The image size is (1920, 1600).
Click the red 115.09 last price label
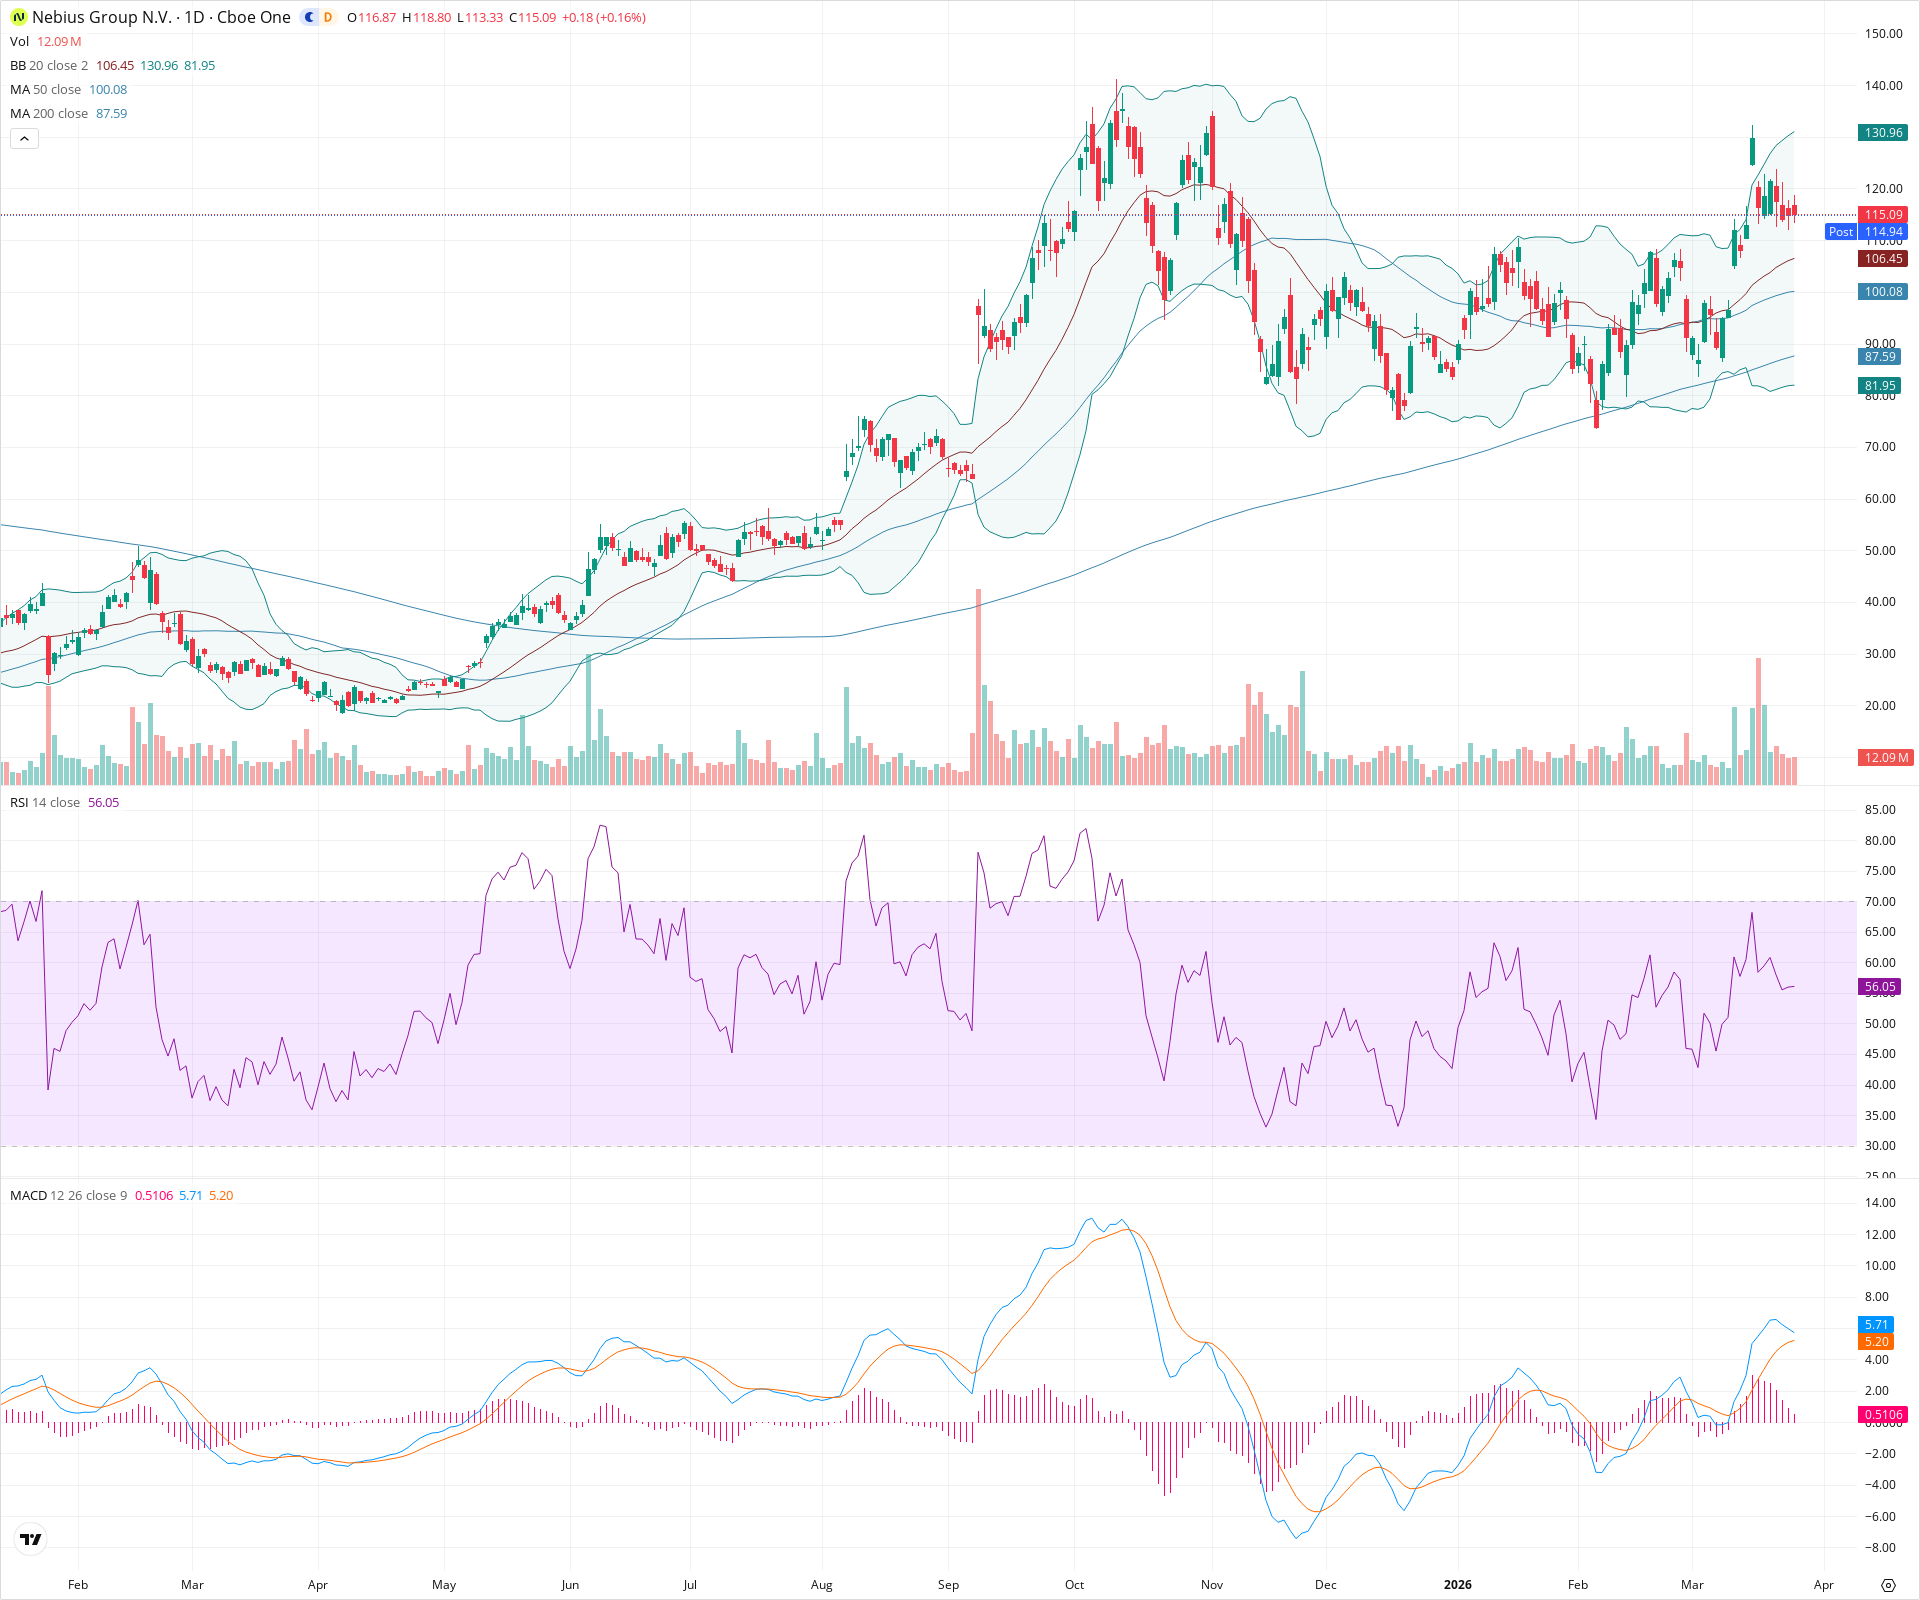(x=1884, y=214)
